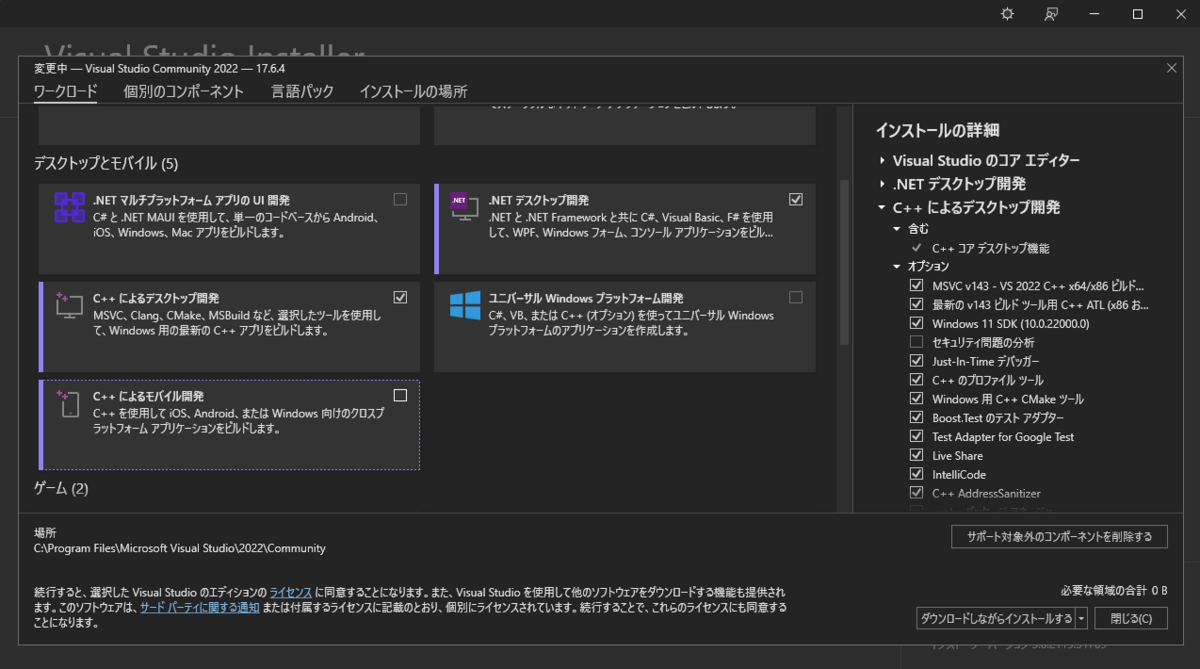Open サード パーティに関する通知 link
The image size is (1200, 669).
200,607
